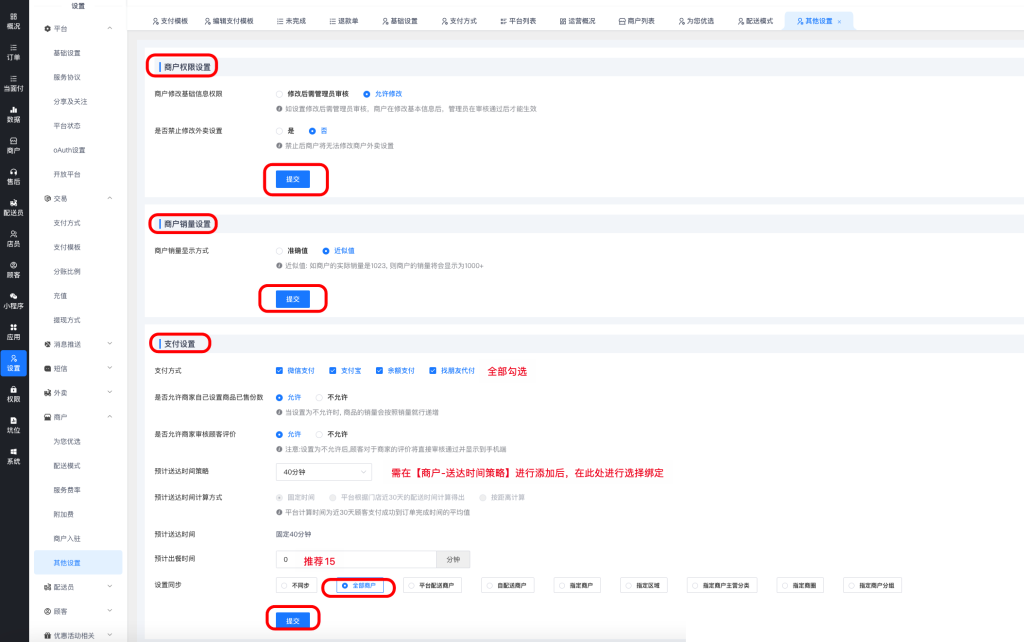Open the 数据 data sidebar icon
This screenshot has width=1024, height=642.
13,114
